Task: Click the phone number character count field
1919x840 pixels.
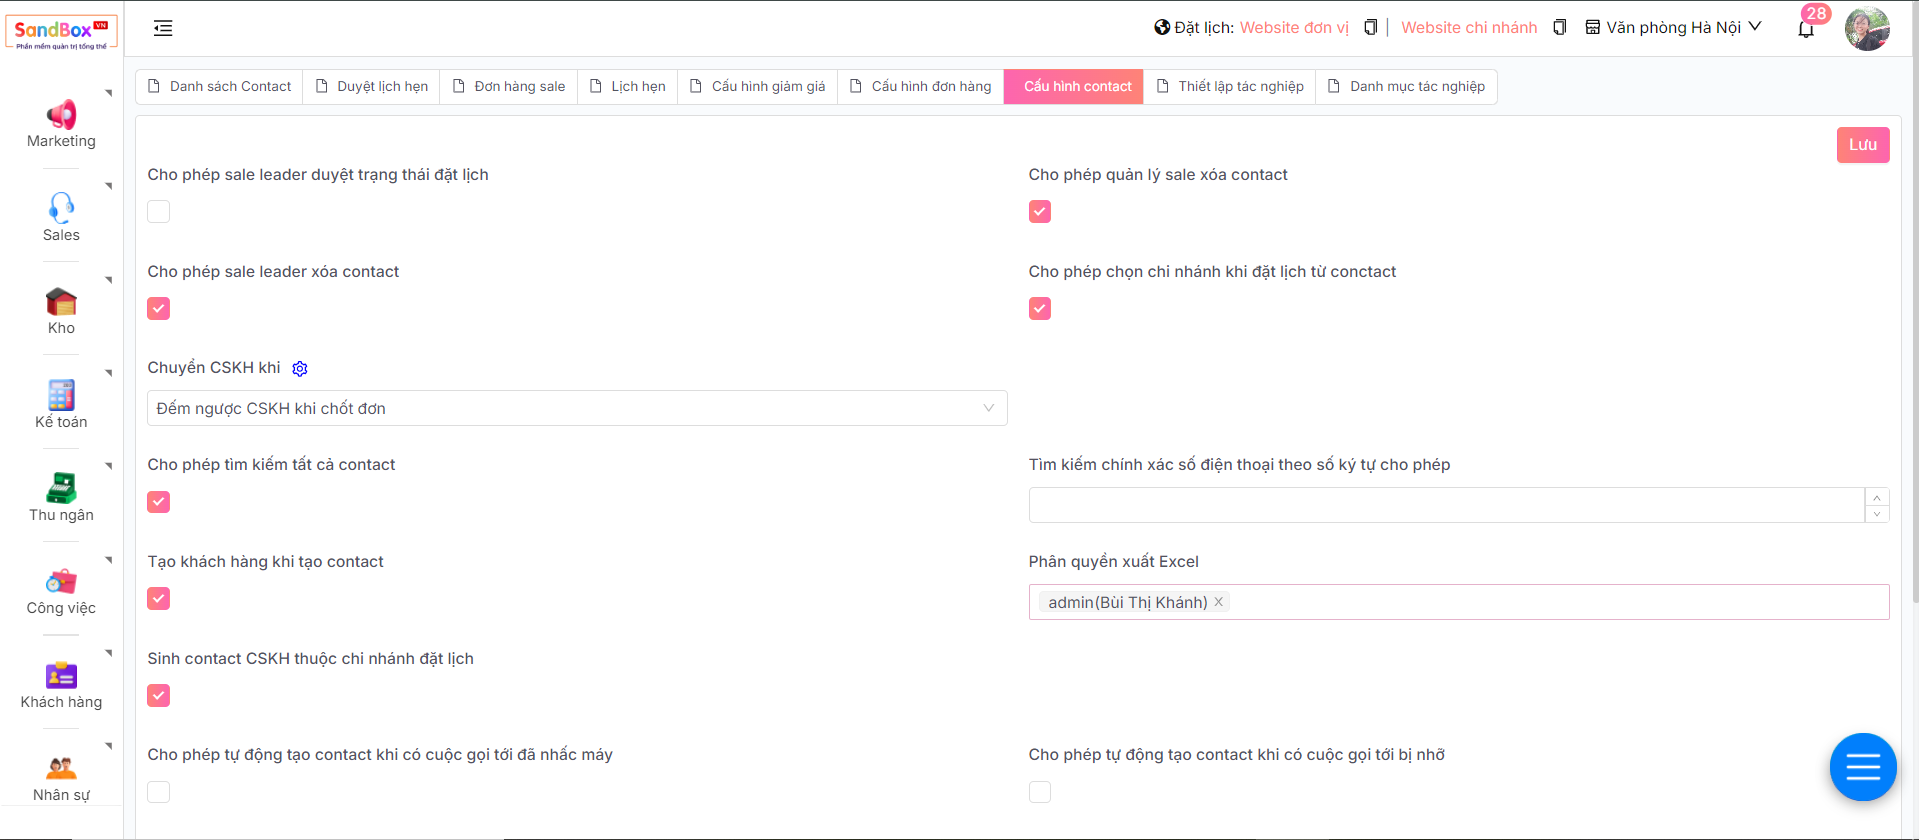Action: (x=1446, y=505)
